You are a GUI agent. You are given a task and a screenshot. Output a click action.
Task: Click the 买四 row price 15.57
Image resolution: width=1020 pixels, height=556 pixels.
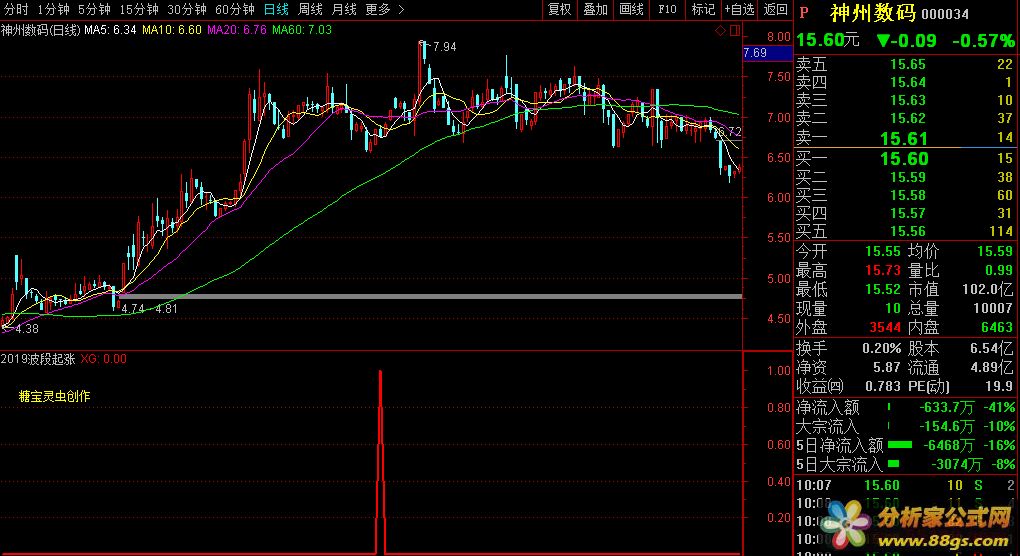(907, 213)
